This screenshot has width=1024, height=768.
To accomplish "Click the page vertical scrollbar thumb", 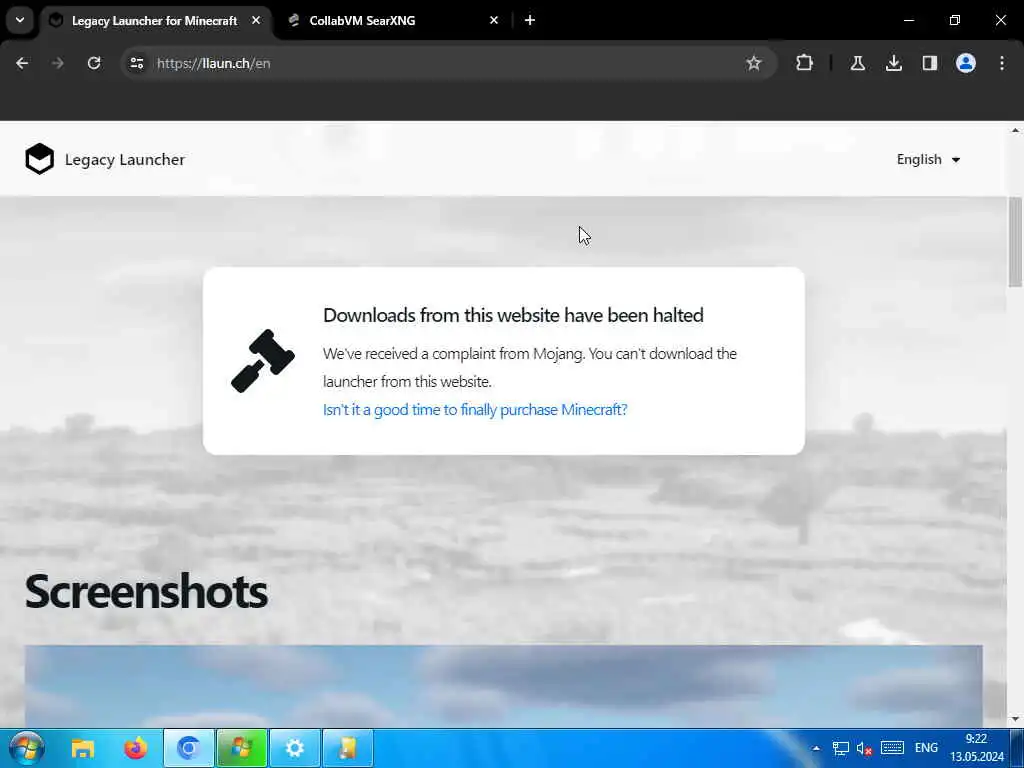I will [1015, 242].
